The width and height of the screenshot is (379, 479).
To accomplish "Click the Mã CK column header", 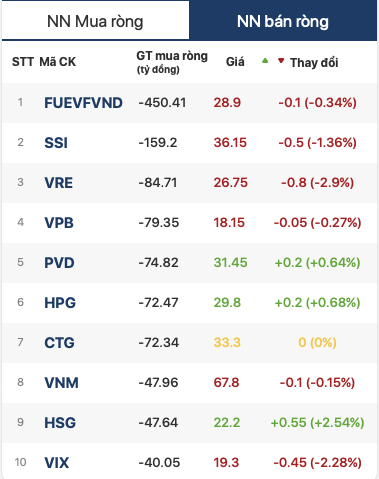I will click(58, 62).
